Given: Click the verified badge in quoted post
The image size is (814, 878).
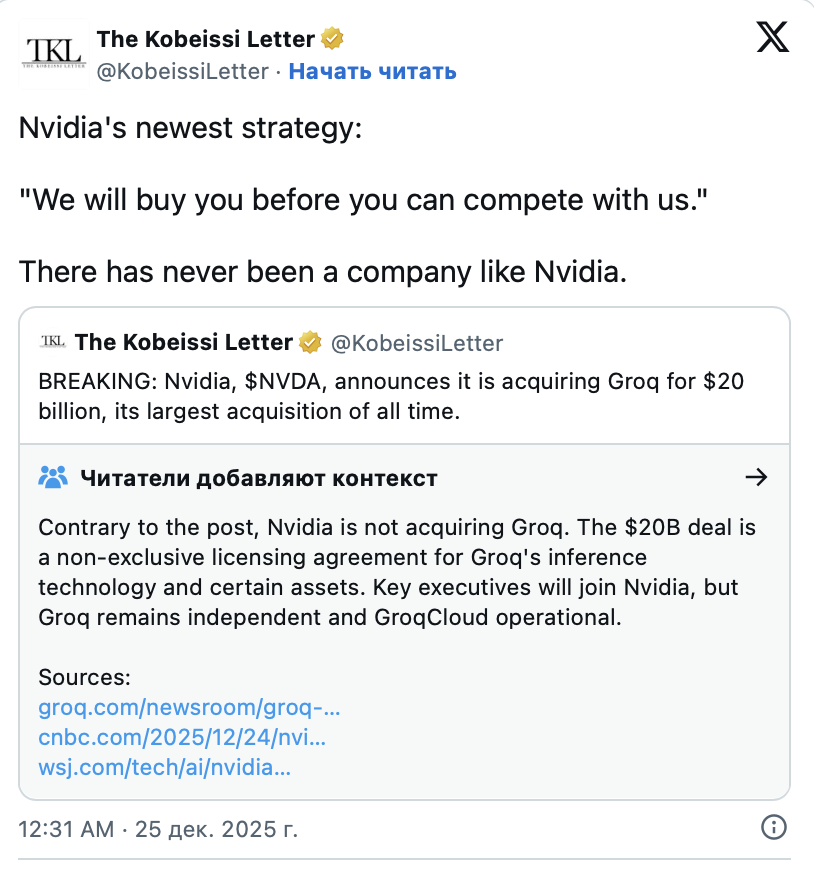Looking at the screenshot, I should [x=311, y=343].
